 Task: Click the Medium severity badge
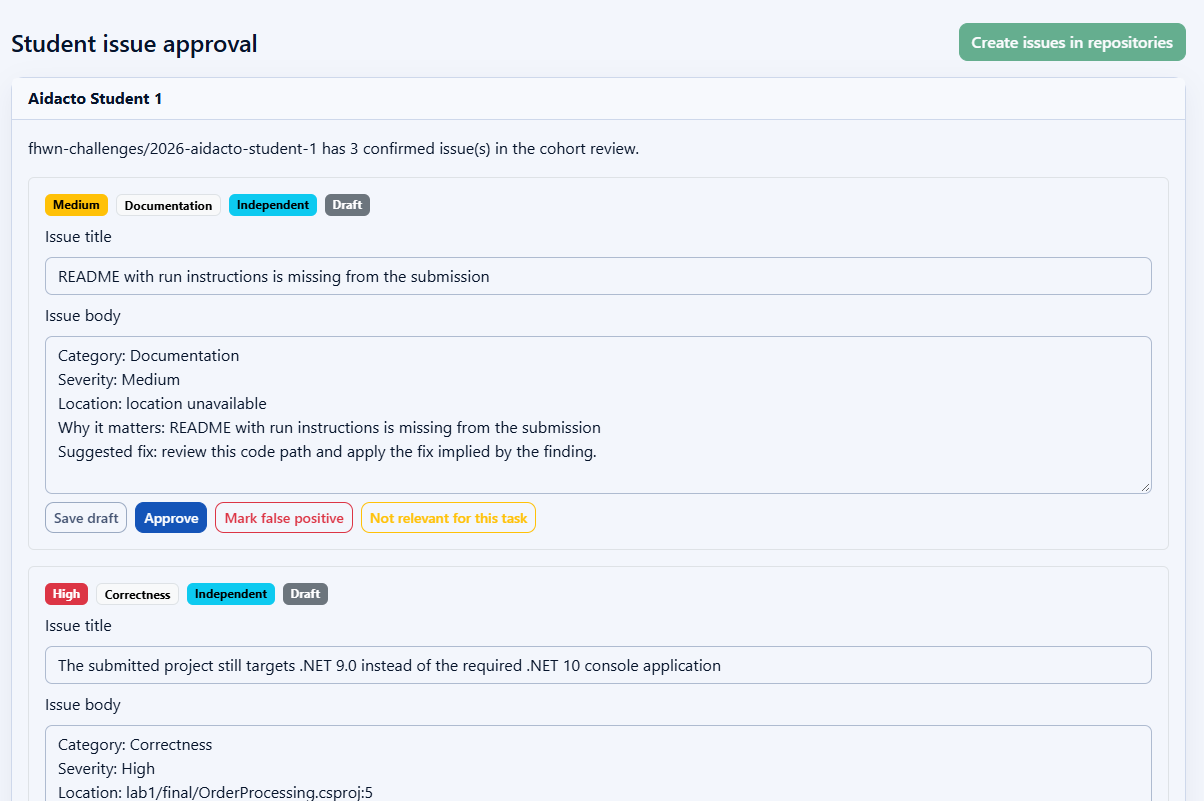point(76,205)
